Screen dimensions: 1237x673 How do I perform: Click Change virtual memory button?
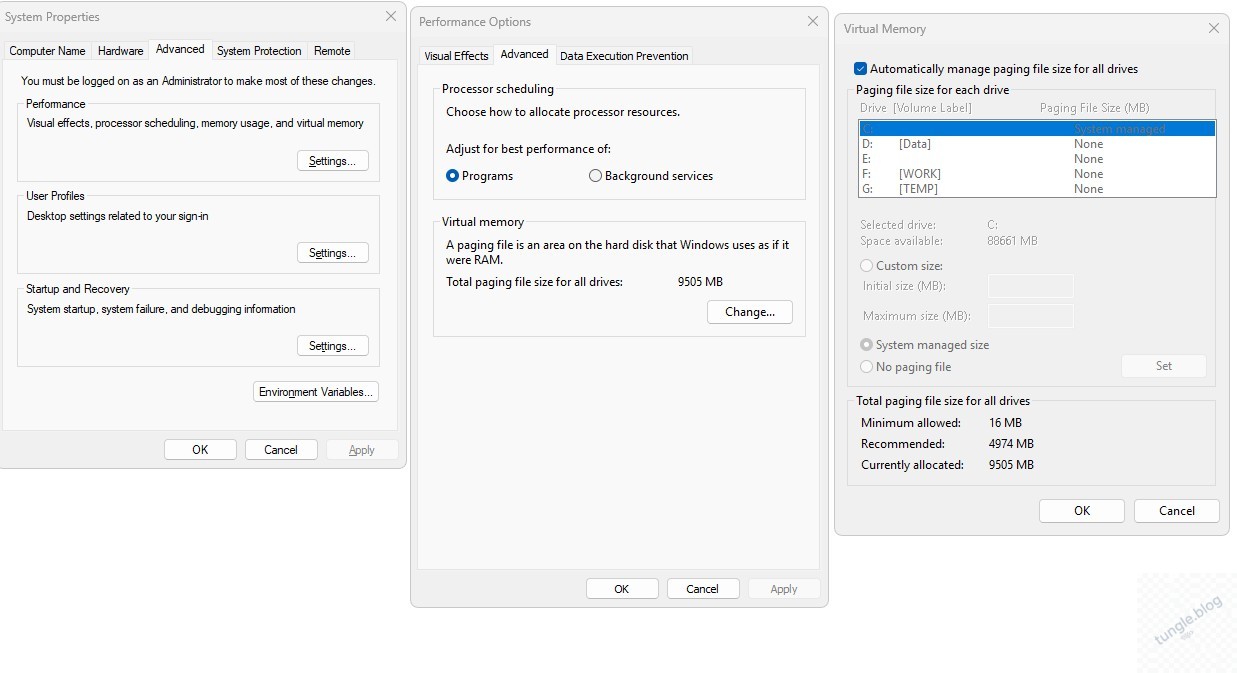[x=750, y=312]
